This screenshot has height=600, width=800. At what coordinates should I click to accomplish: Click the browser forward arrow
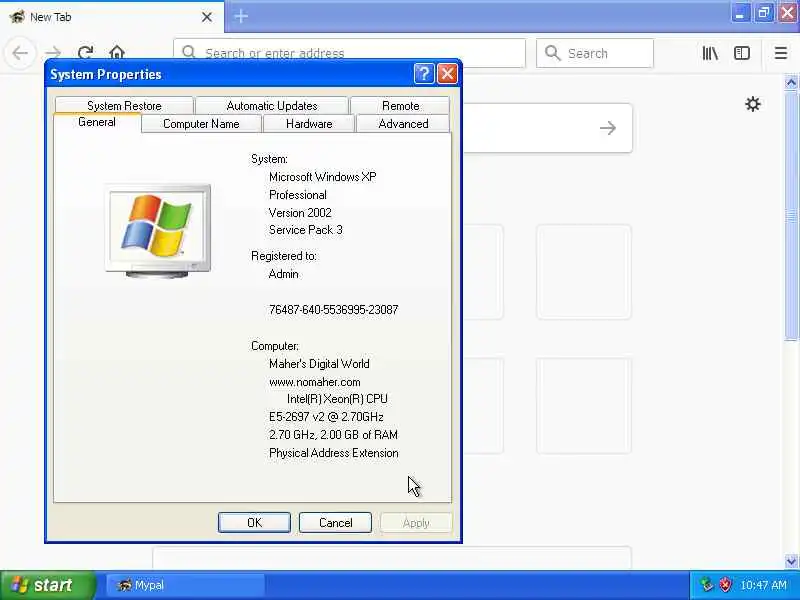click(53, 53)
